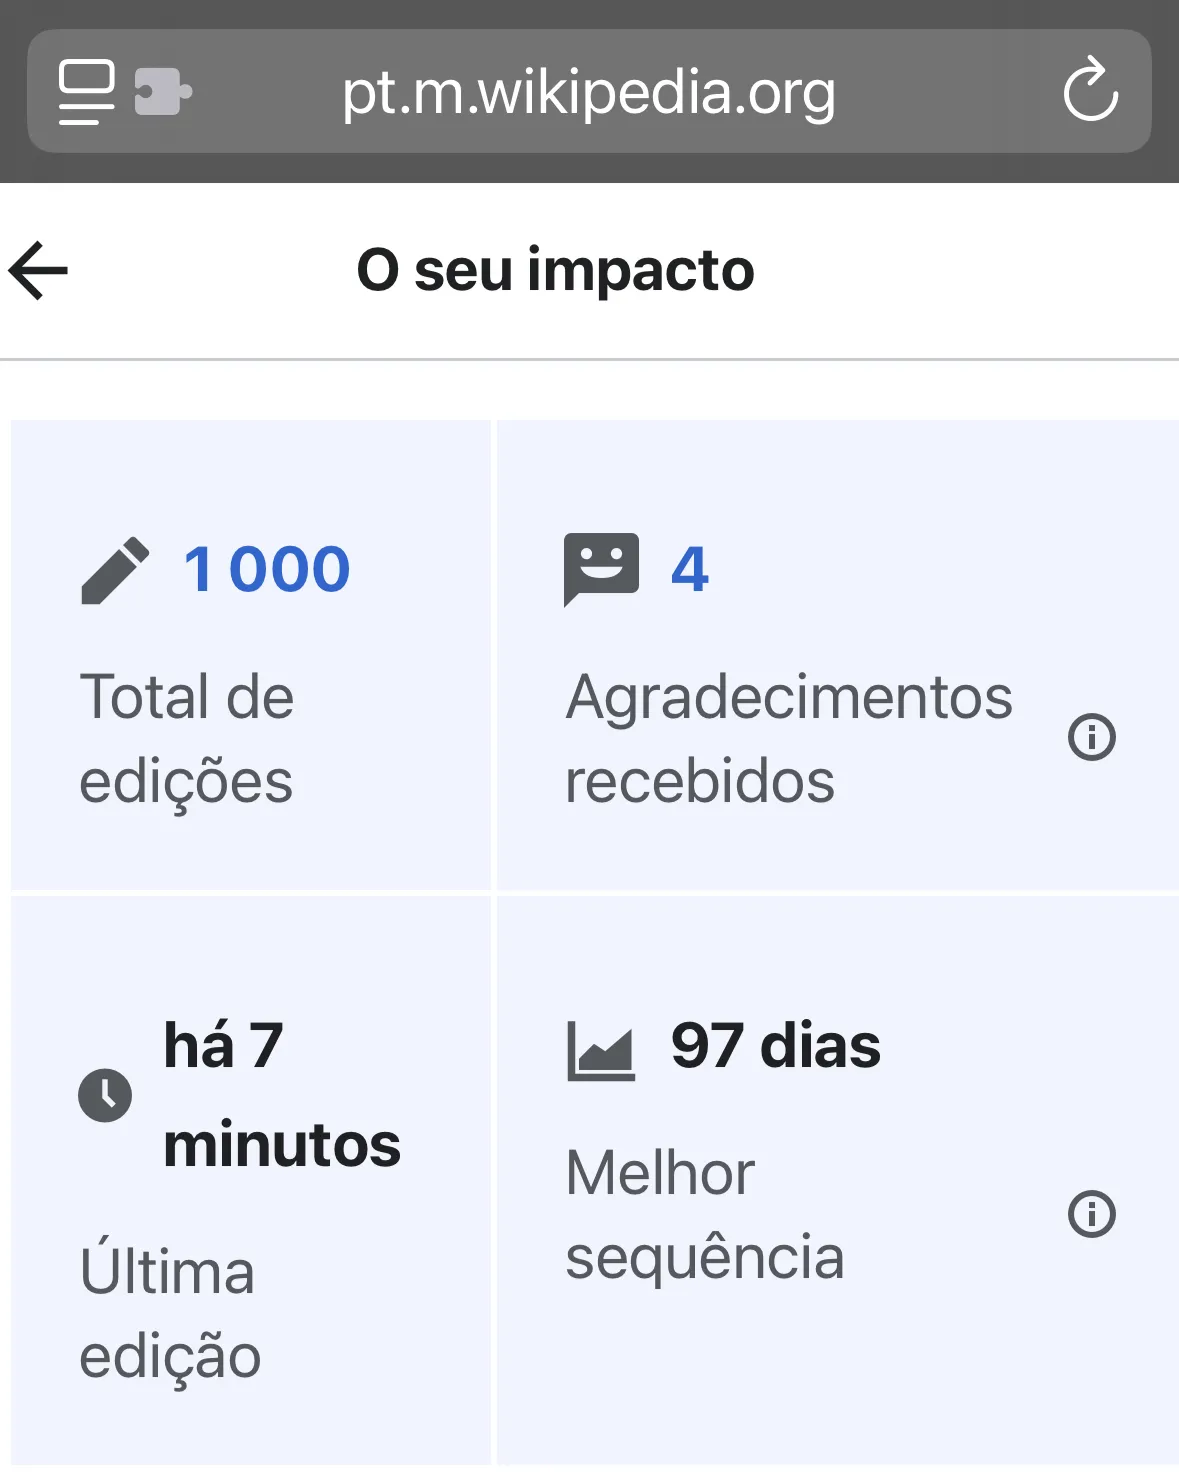
Task: Click the smiley message thanks icon
Action: pyautogui.click(x=601, y=569)
